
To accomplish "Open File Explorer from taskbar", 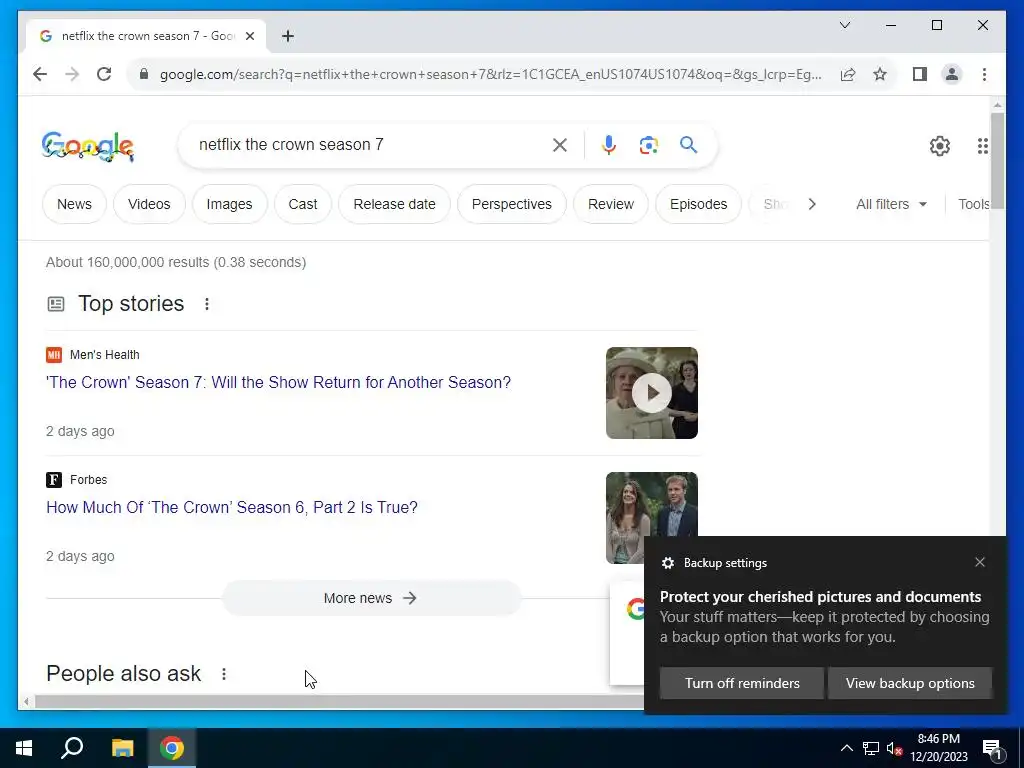I will (122, 748).
